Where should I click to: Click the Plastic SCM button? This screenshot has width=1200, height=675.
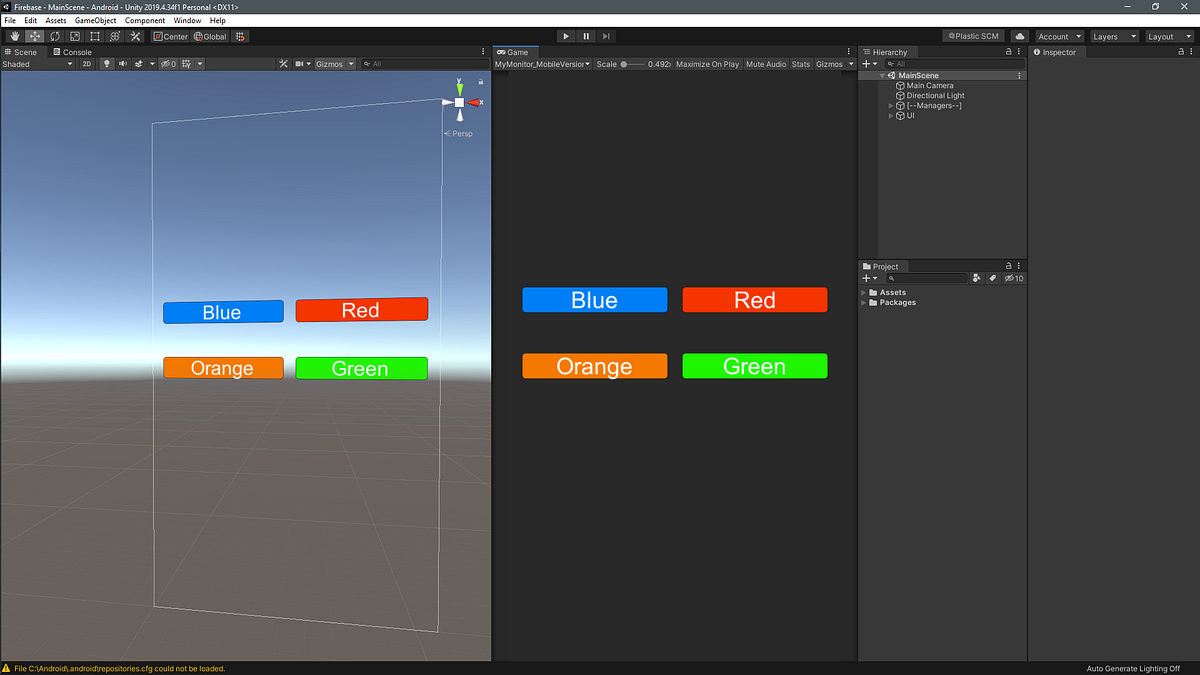[974, 36]
